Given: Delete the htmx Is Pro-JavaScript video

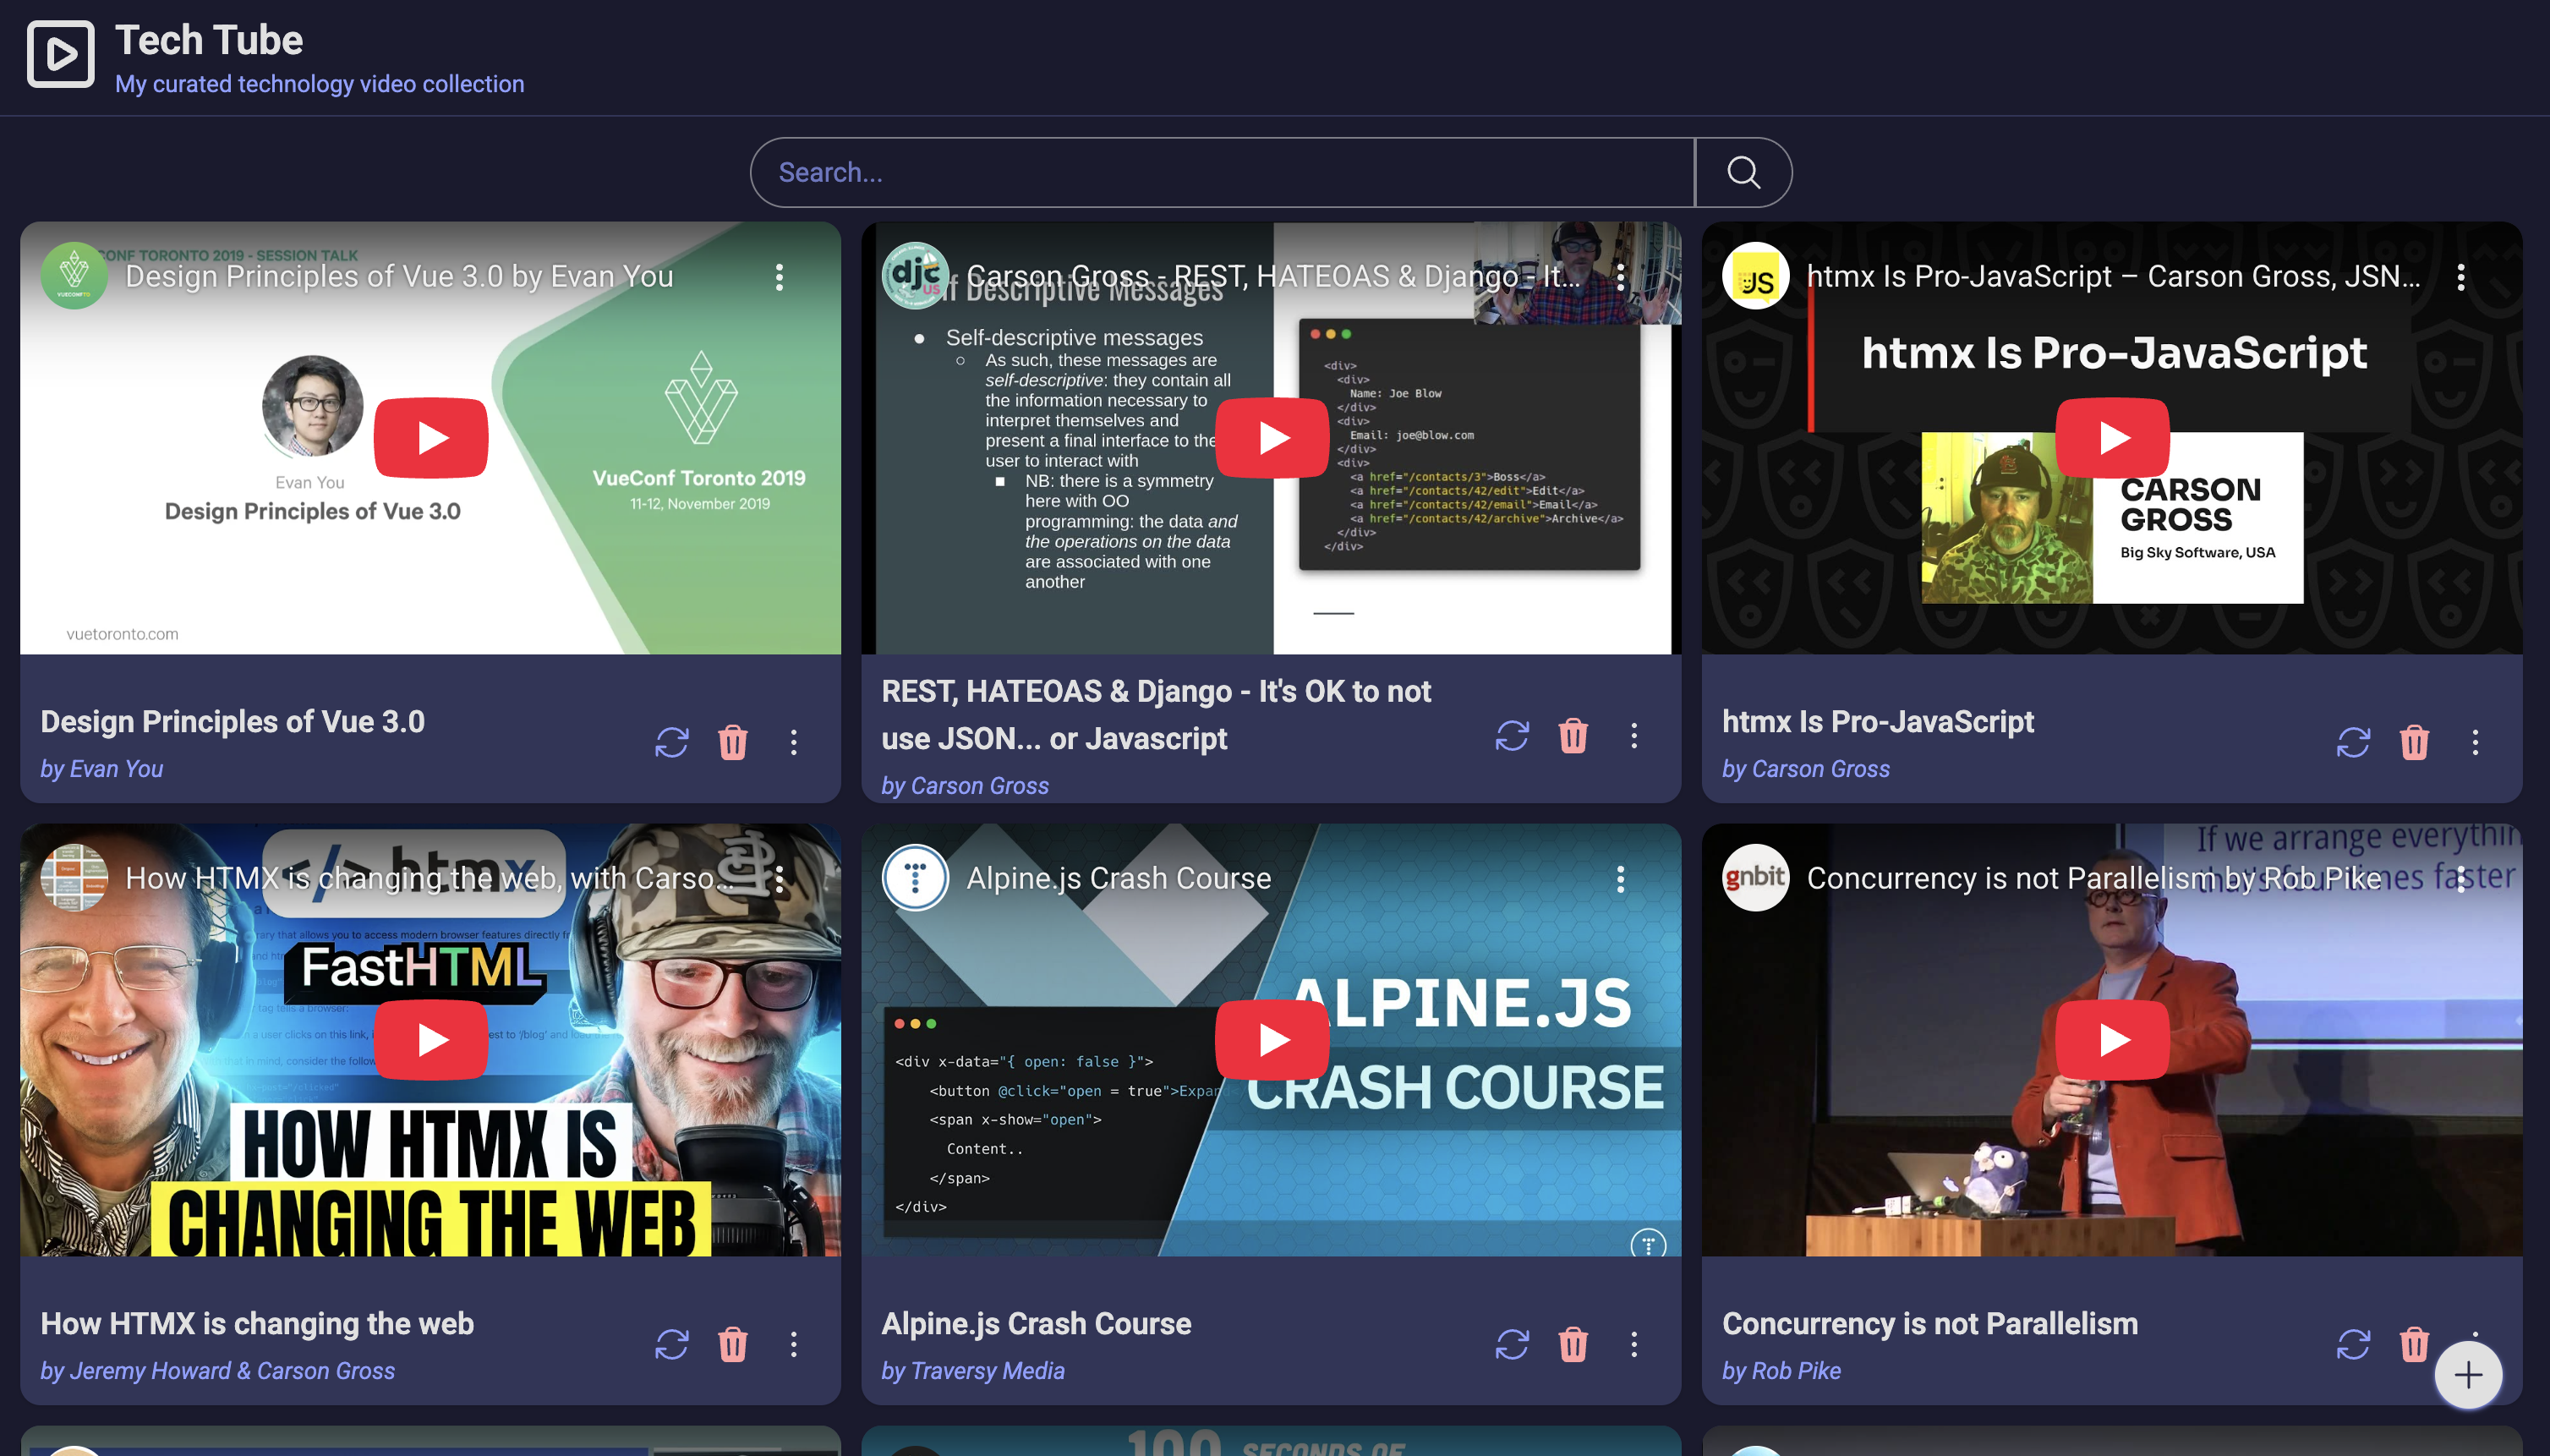Looking at the screenshot, I should [x=2414, y=742].
